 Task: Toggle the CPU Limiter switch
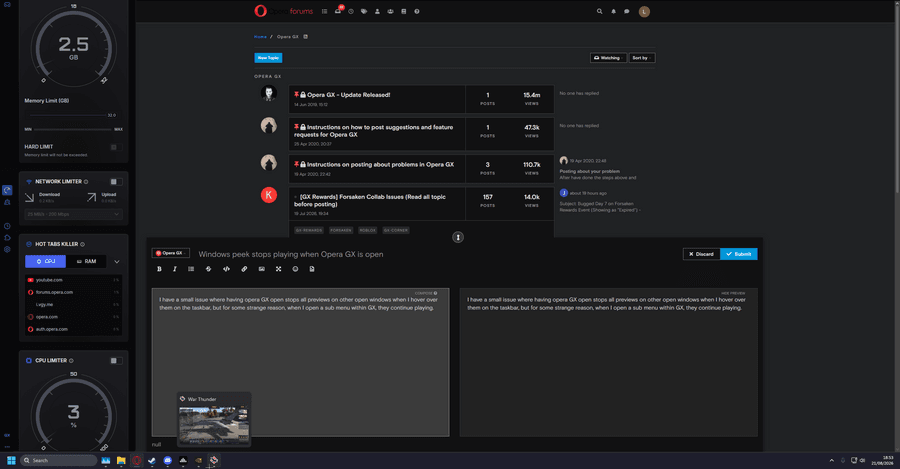(116, 361)
